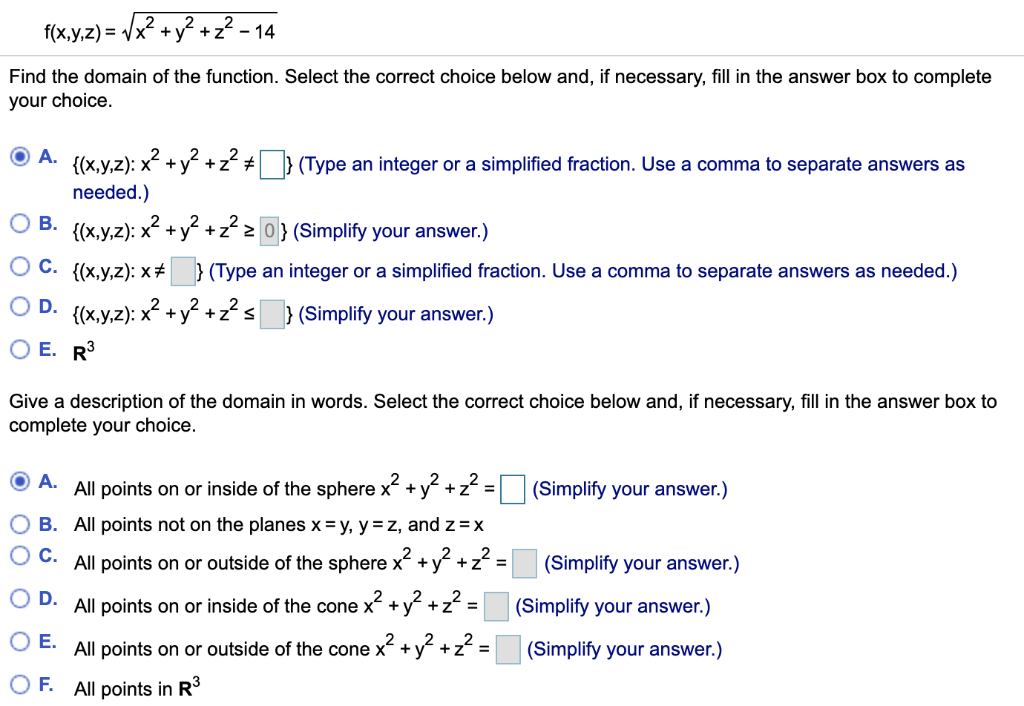Click the cone equation answer box in choice D
This screenshot has height=706, width=1024.
(496, 605)
